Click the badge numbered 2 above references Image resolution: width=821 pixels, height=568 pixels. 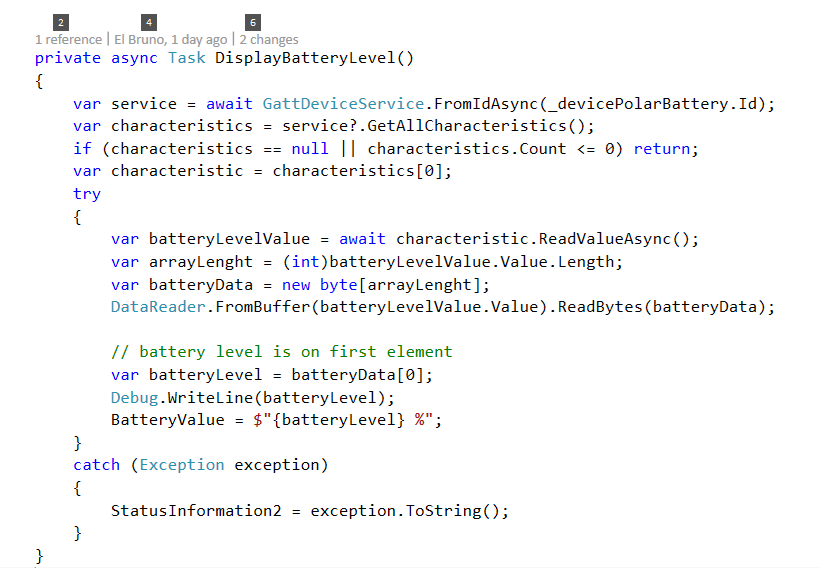61,21
